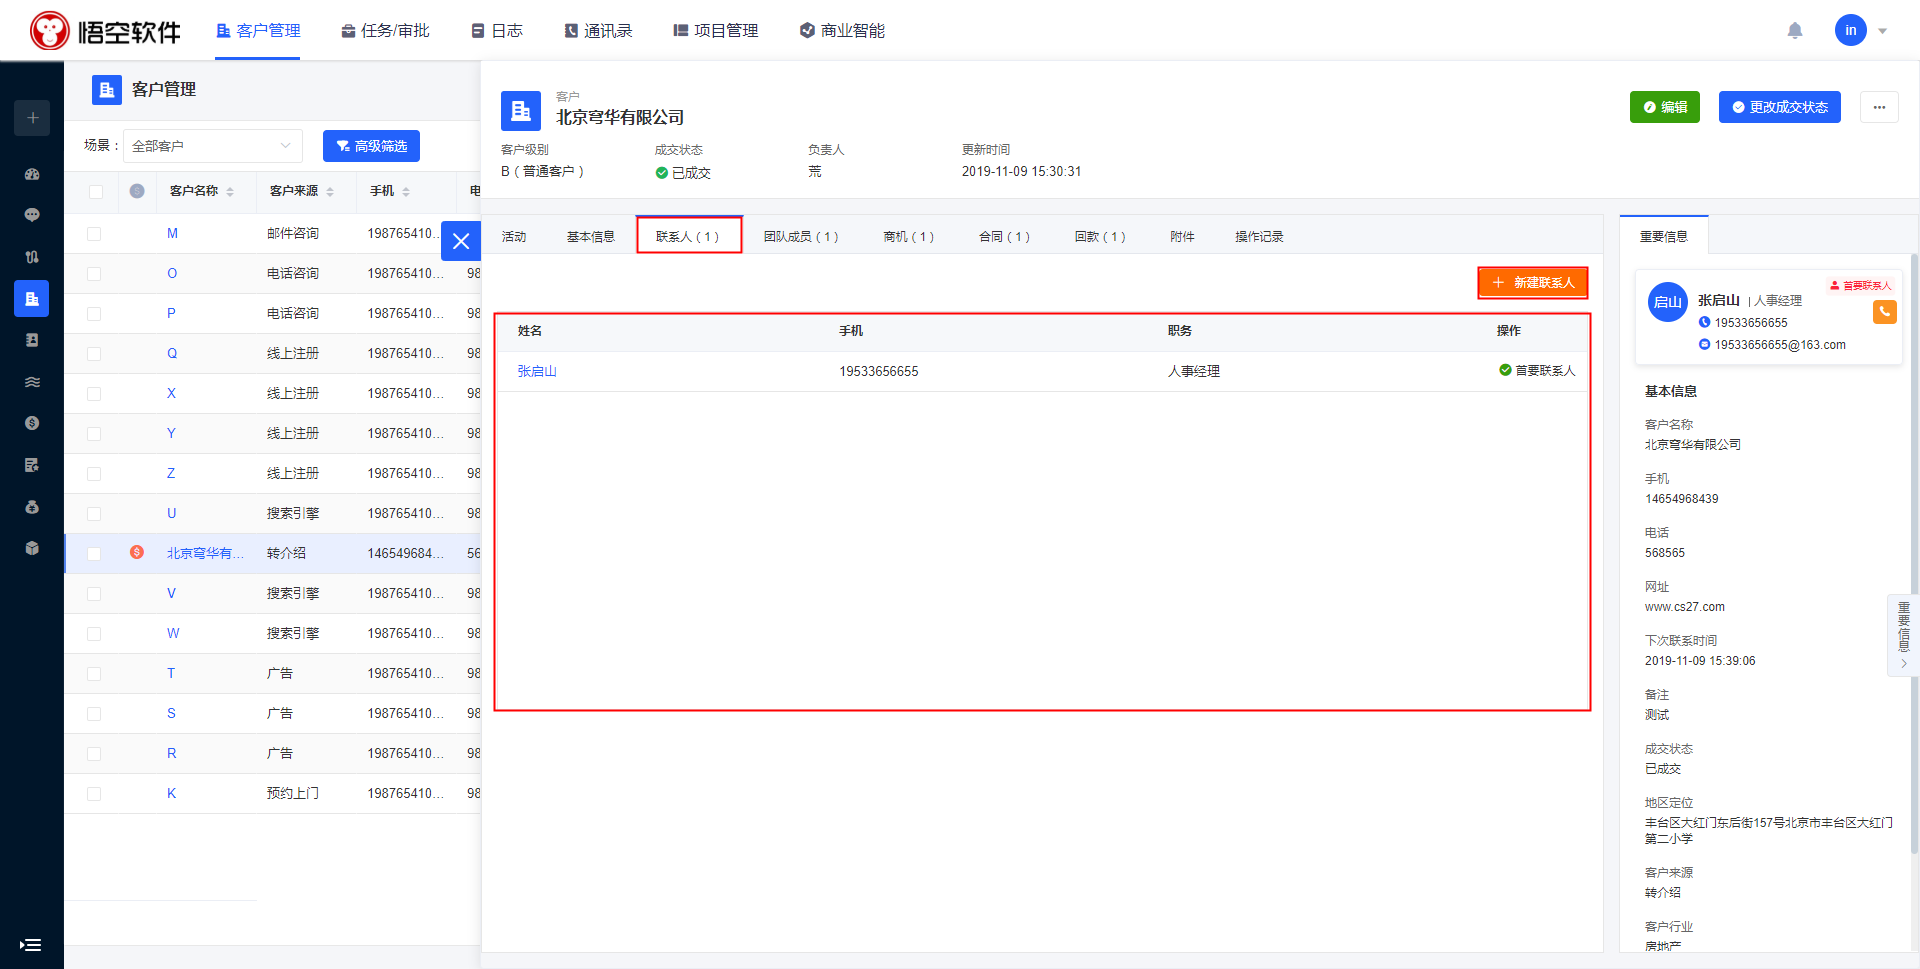This screenshot has width=1920, height=969.
Task: Open the customers icon in sidebar
Action: click(32, 298)
